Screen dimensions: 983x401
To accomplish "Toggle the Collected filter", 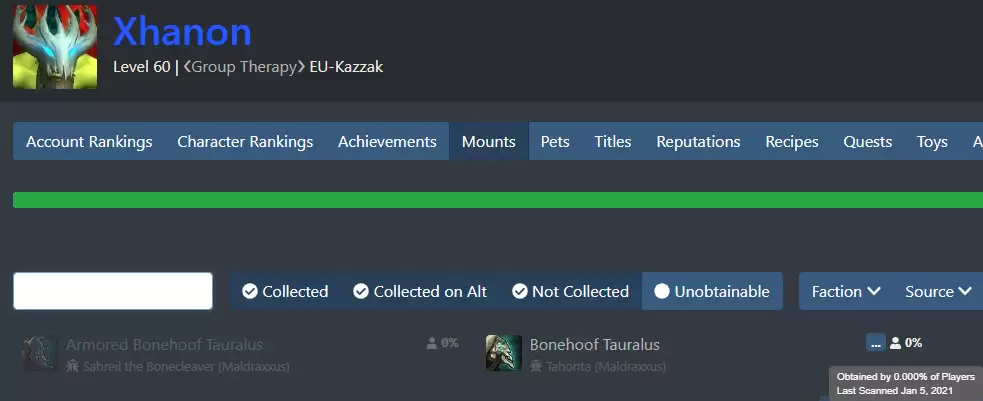I will coord(285,291).
